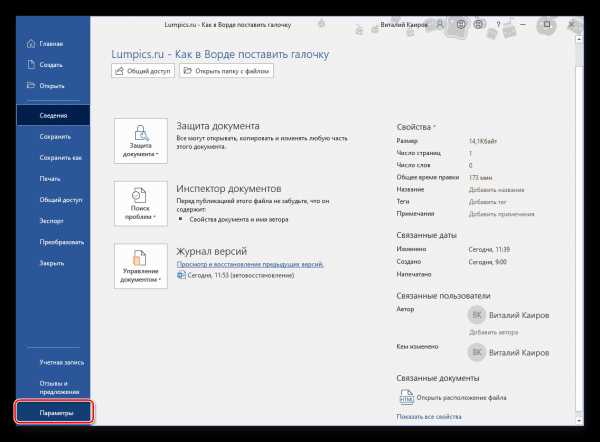Viewport: 600px width, 442px height.
Task: Expand the Поиск проблем dropdown button
Action: point(140,204)
